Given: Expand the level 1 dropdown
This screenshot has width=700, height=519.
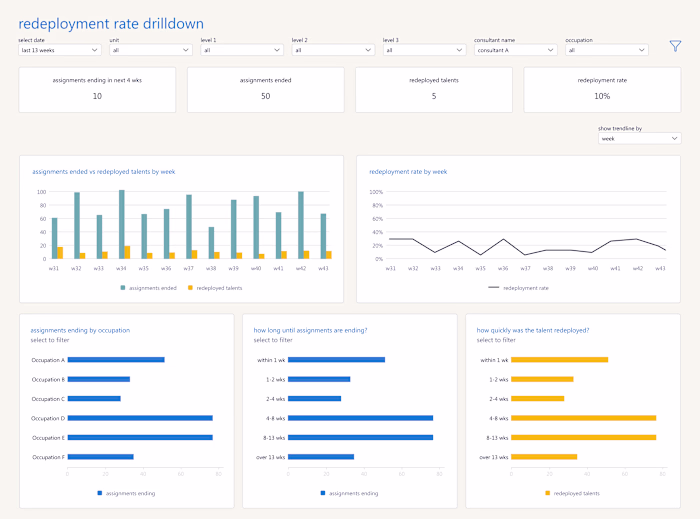Looking at the screenshot, I should pos(242,50).
